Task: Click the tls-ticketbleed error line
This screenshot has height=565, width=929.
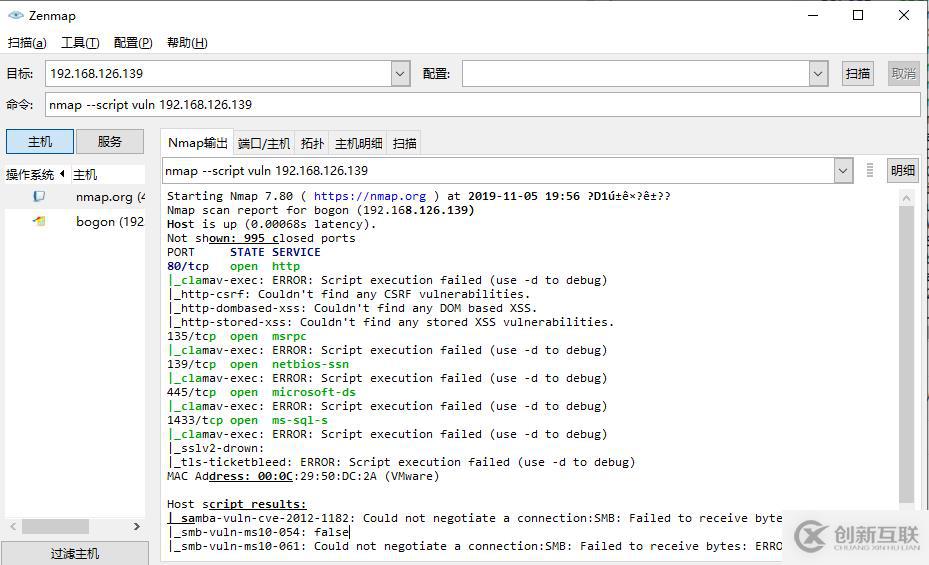Action: [401, 462]
